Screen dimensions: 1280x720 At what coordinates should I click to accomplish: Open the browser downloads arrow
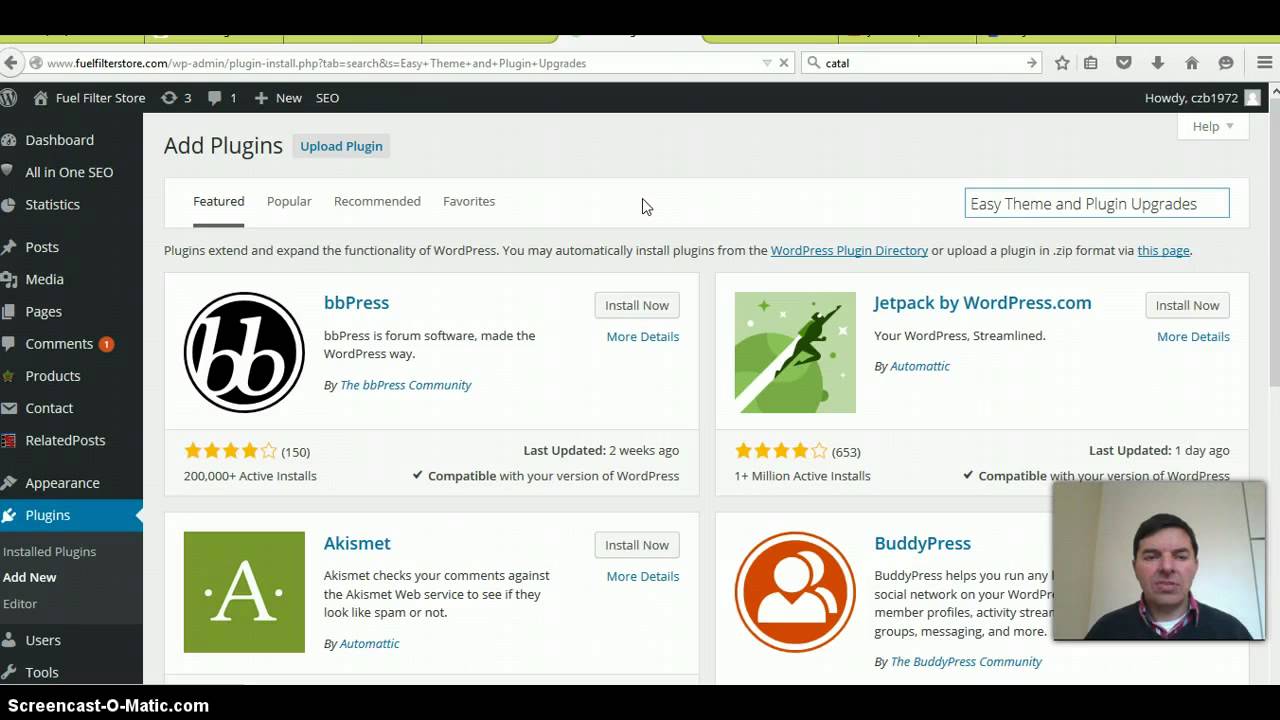1158,63
